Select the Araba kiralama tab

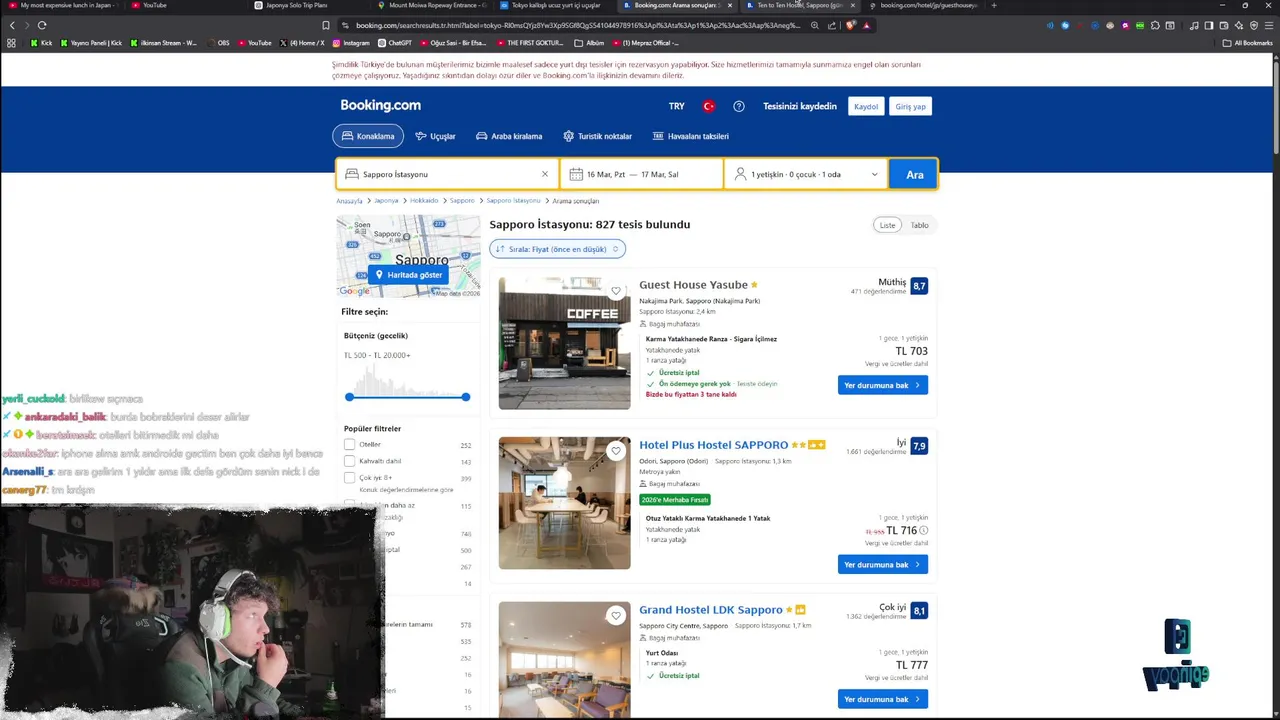pos(509,136)
